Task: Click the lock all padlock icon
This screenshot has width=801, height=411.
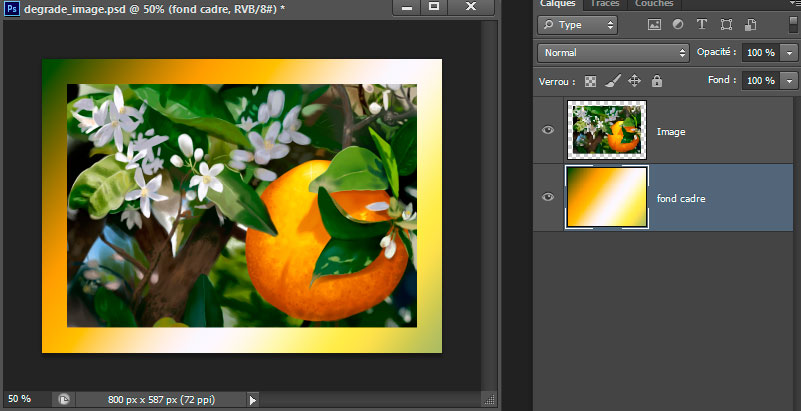Action: pyautogui.click(x=656, y=81)
